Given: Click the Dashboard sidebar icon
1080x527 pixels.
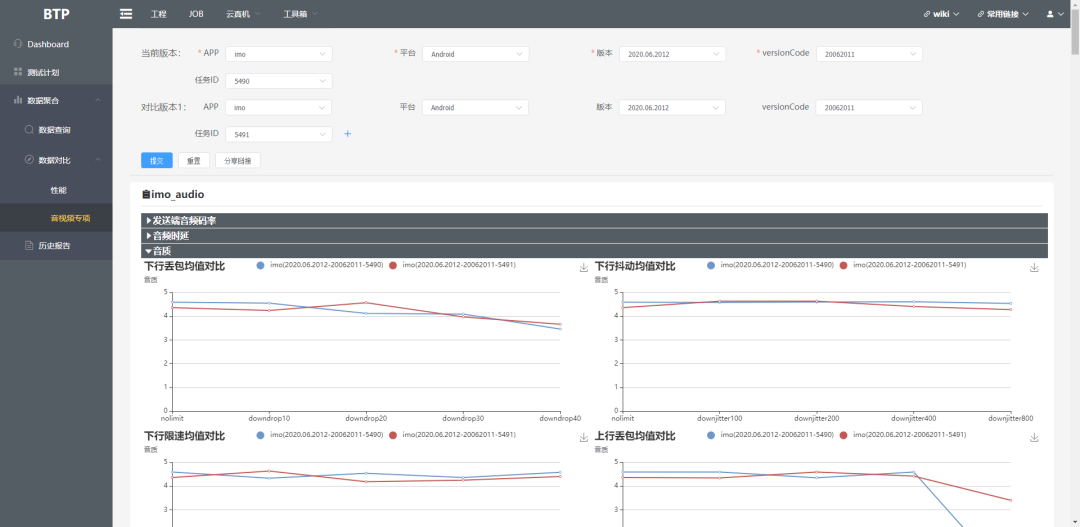Looking at the screenshot, I should (x=18, y=44).
